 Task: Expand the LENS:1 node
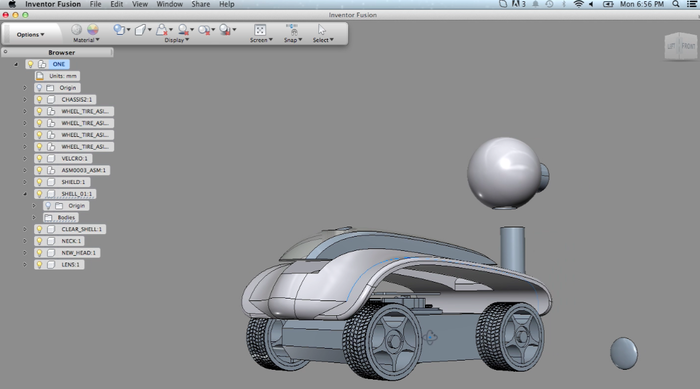pyautogui.click(x=25, y=265)
